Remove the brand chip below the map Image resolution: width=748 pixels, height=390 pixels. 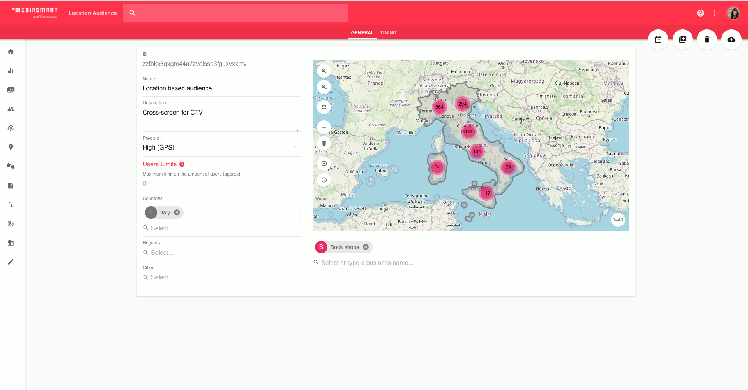point(365,247)
